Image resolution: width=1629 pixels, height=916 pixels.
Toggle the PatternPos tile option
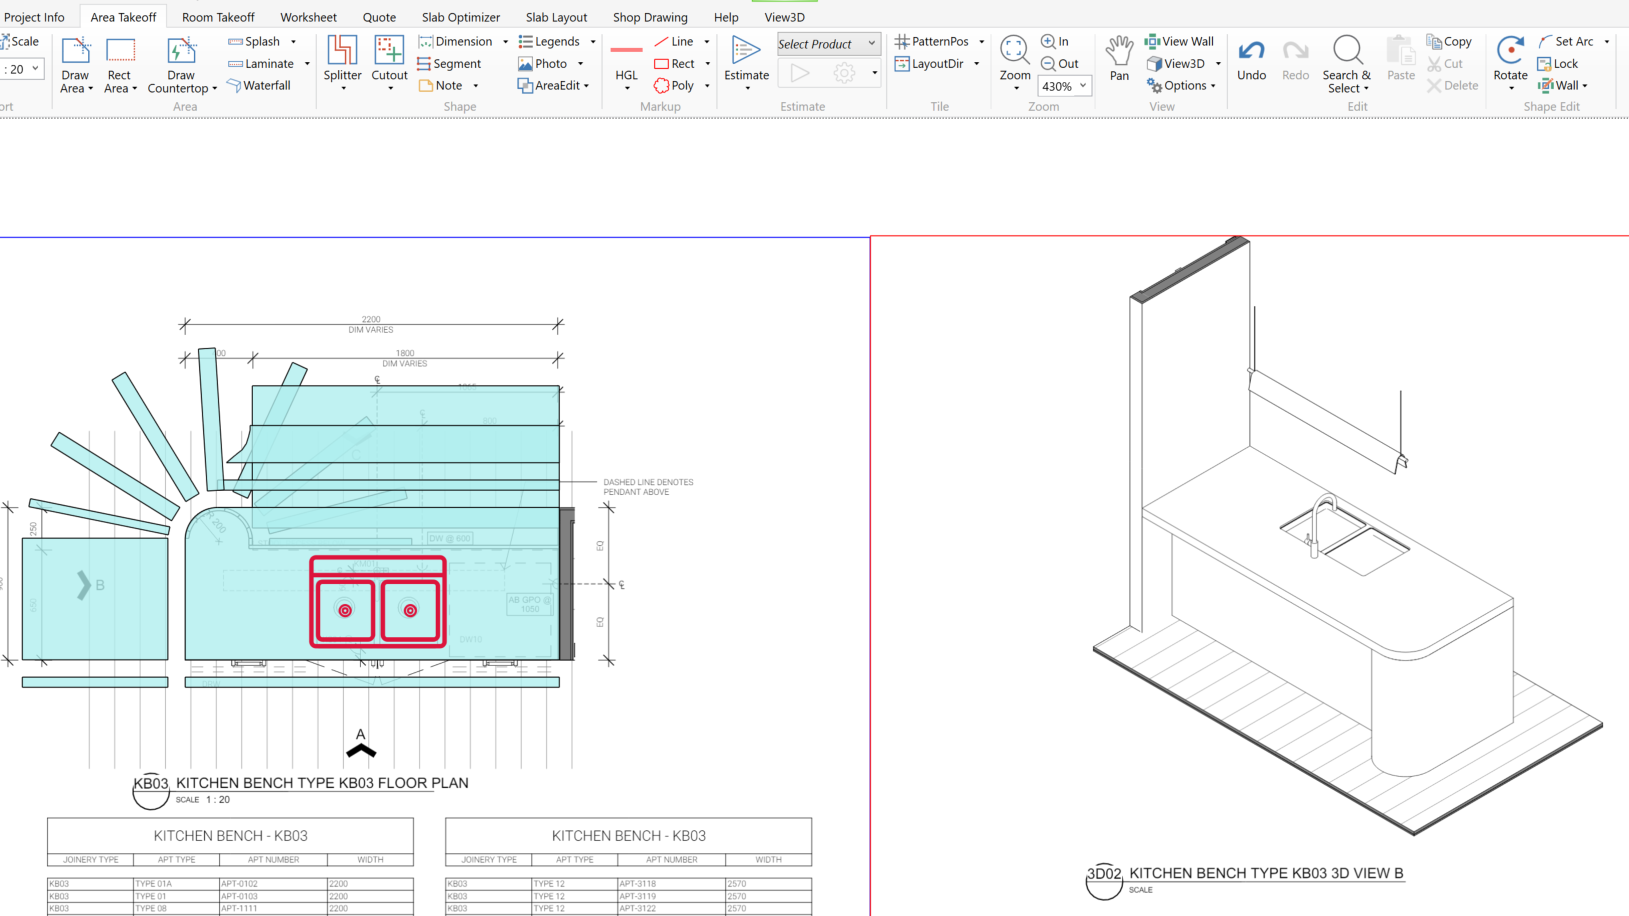tap(931, 42)
